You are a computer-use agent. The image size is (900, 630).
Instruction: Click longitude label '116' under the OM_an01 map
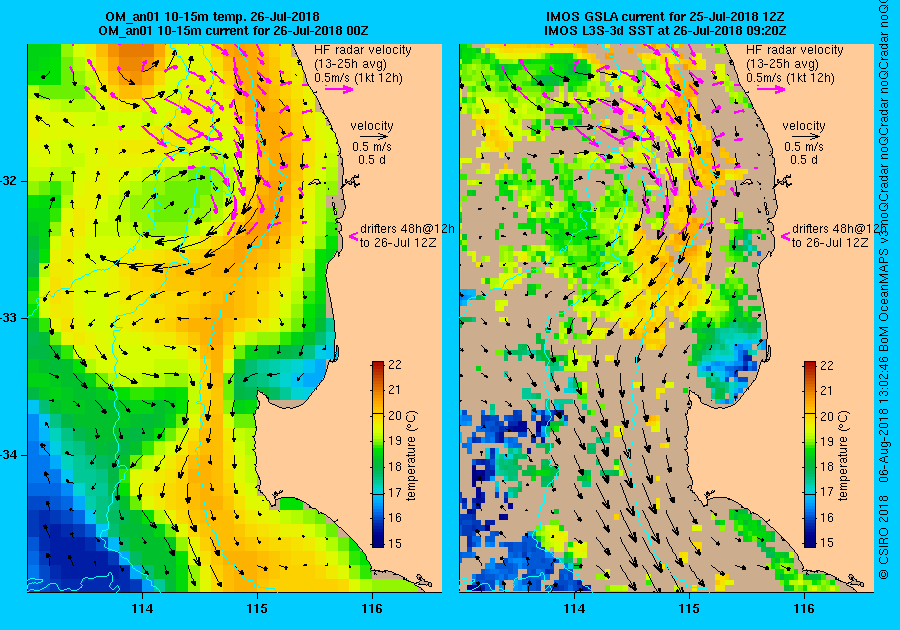tap(372, 609)
